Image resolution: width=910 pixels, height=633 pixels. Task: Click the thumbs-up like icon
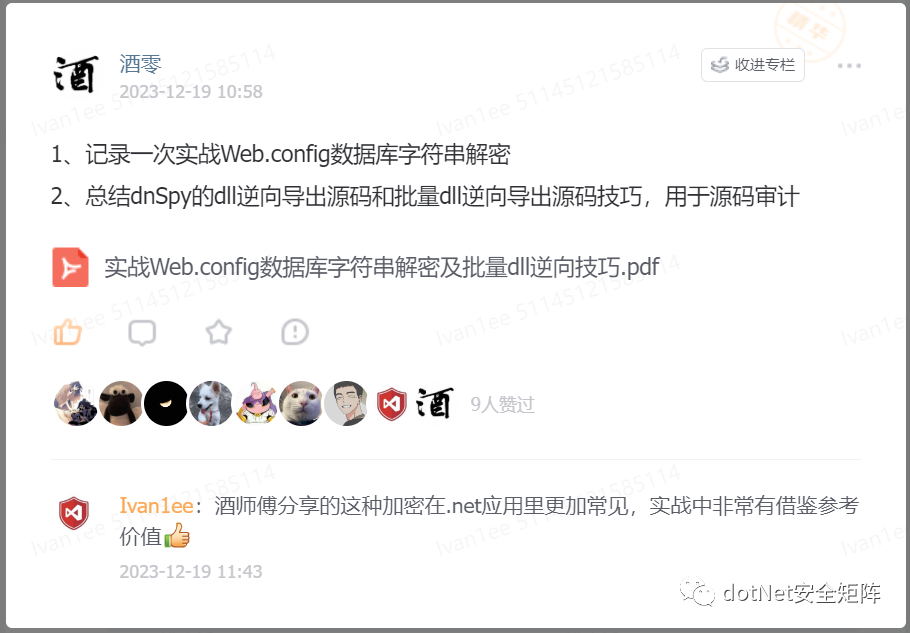(x=68, y=332)
